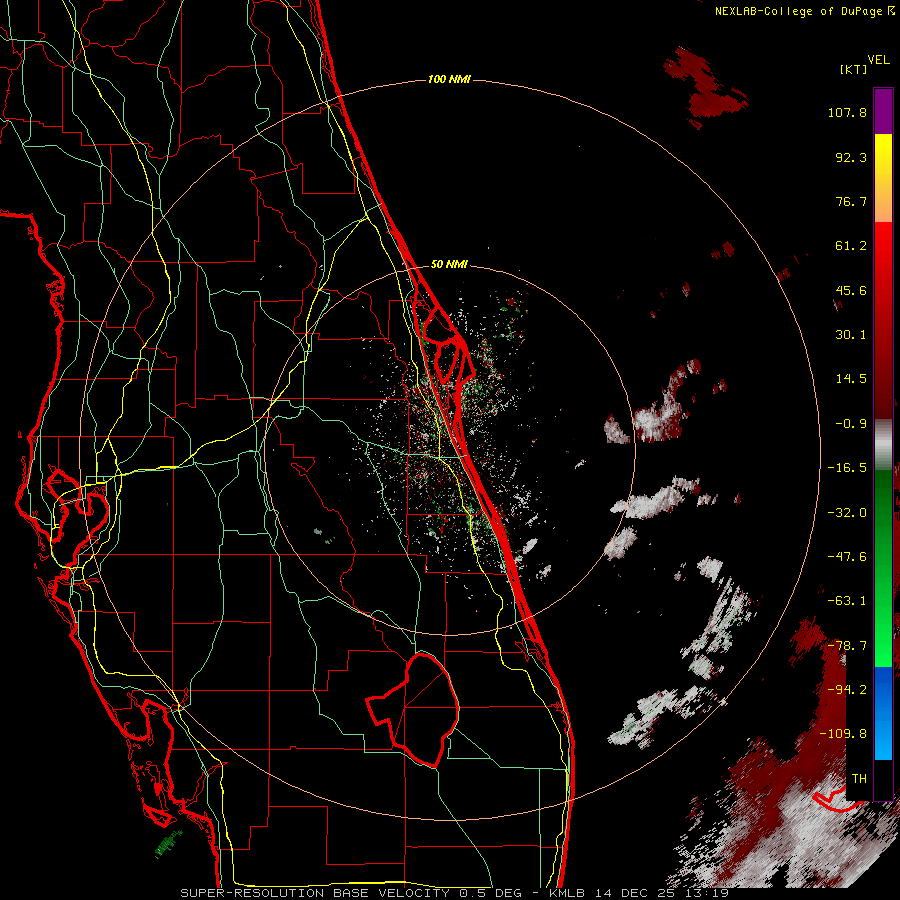Click the -109.8 velocity scale value
The image size is (900, 900).
click(x=843, y=734)
